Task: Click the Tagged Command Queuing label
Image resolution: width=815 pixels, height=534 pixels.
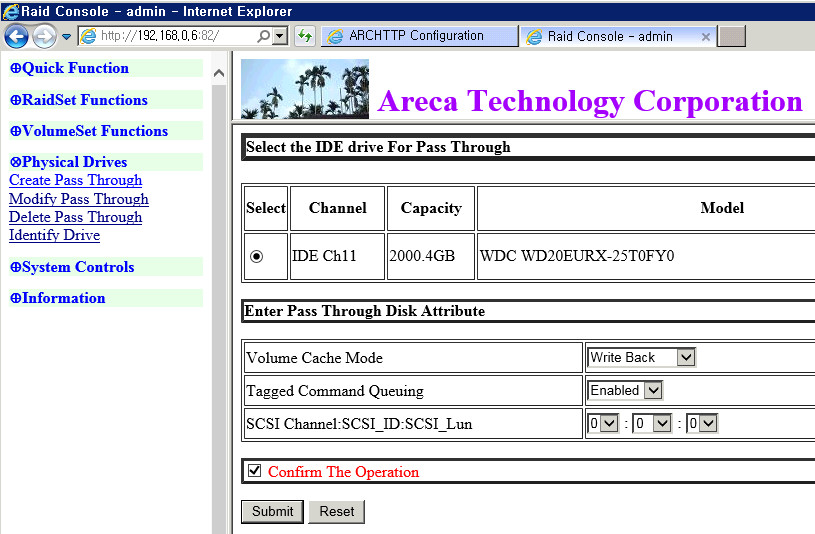Action: coord(335,391)
